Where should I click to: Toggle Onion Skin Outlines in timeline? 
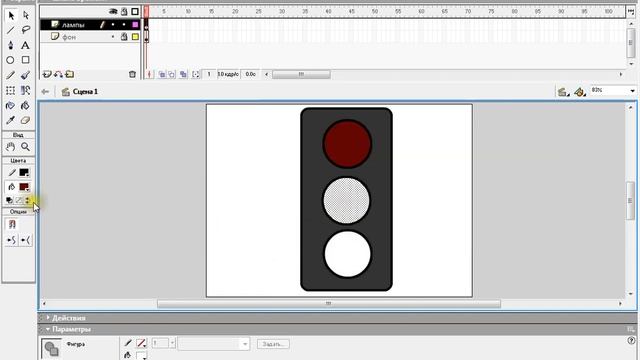pyautogui.click(x=172, y=74)
